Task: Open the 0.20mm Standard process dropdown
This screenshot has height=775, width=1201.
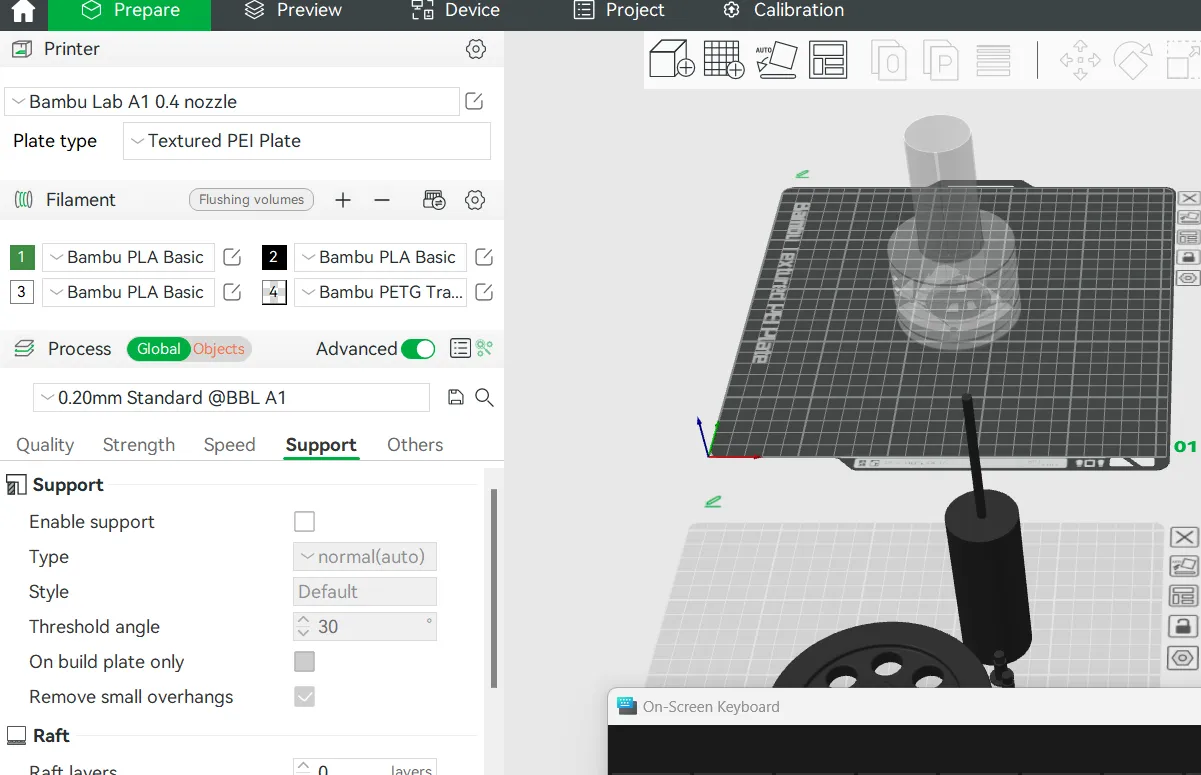Action: 232,398
